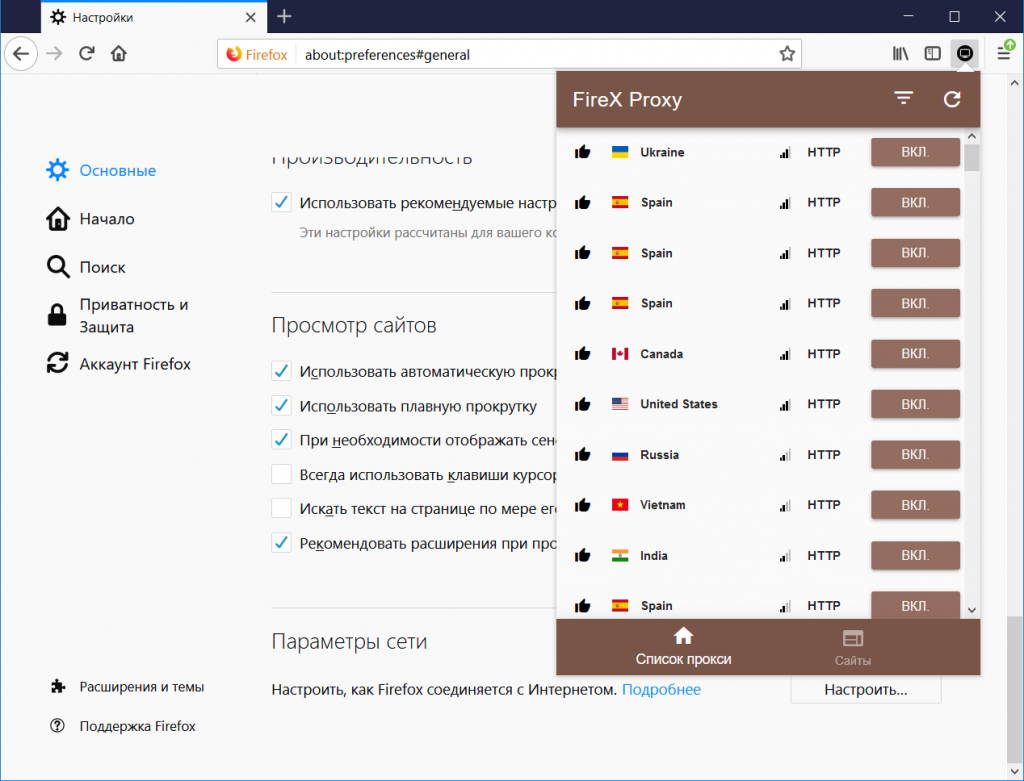
Task: Reload the current page in the toolbar
Action: pyautogui.click(x=87, y=54)
